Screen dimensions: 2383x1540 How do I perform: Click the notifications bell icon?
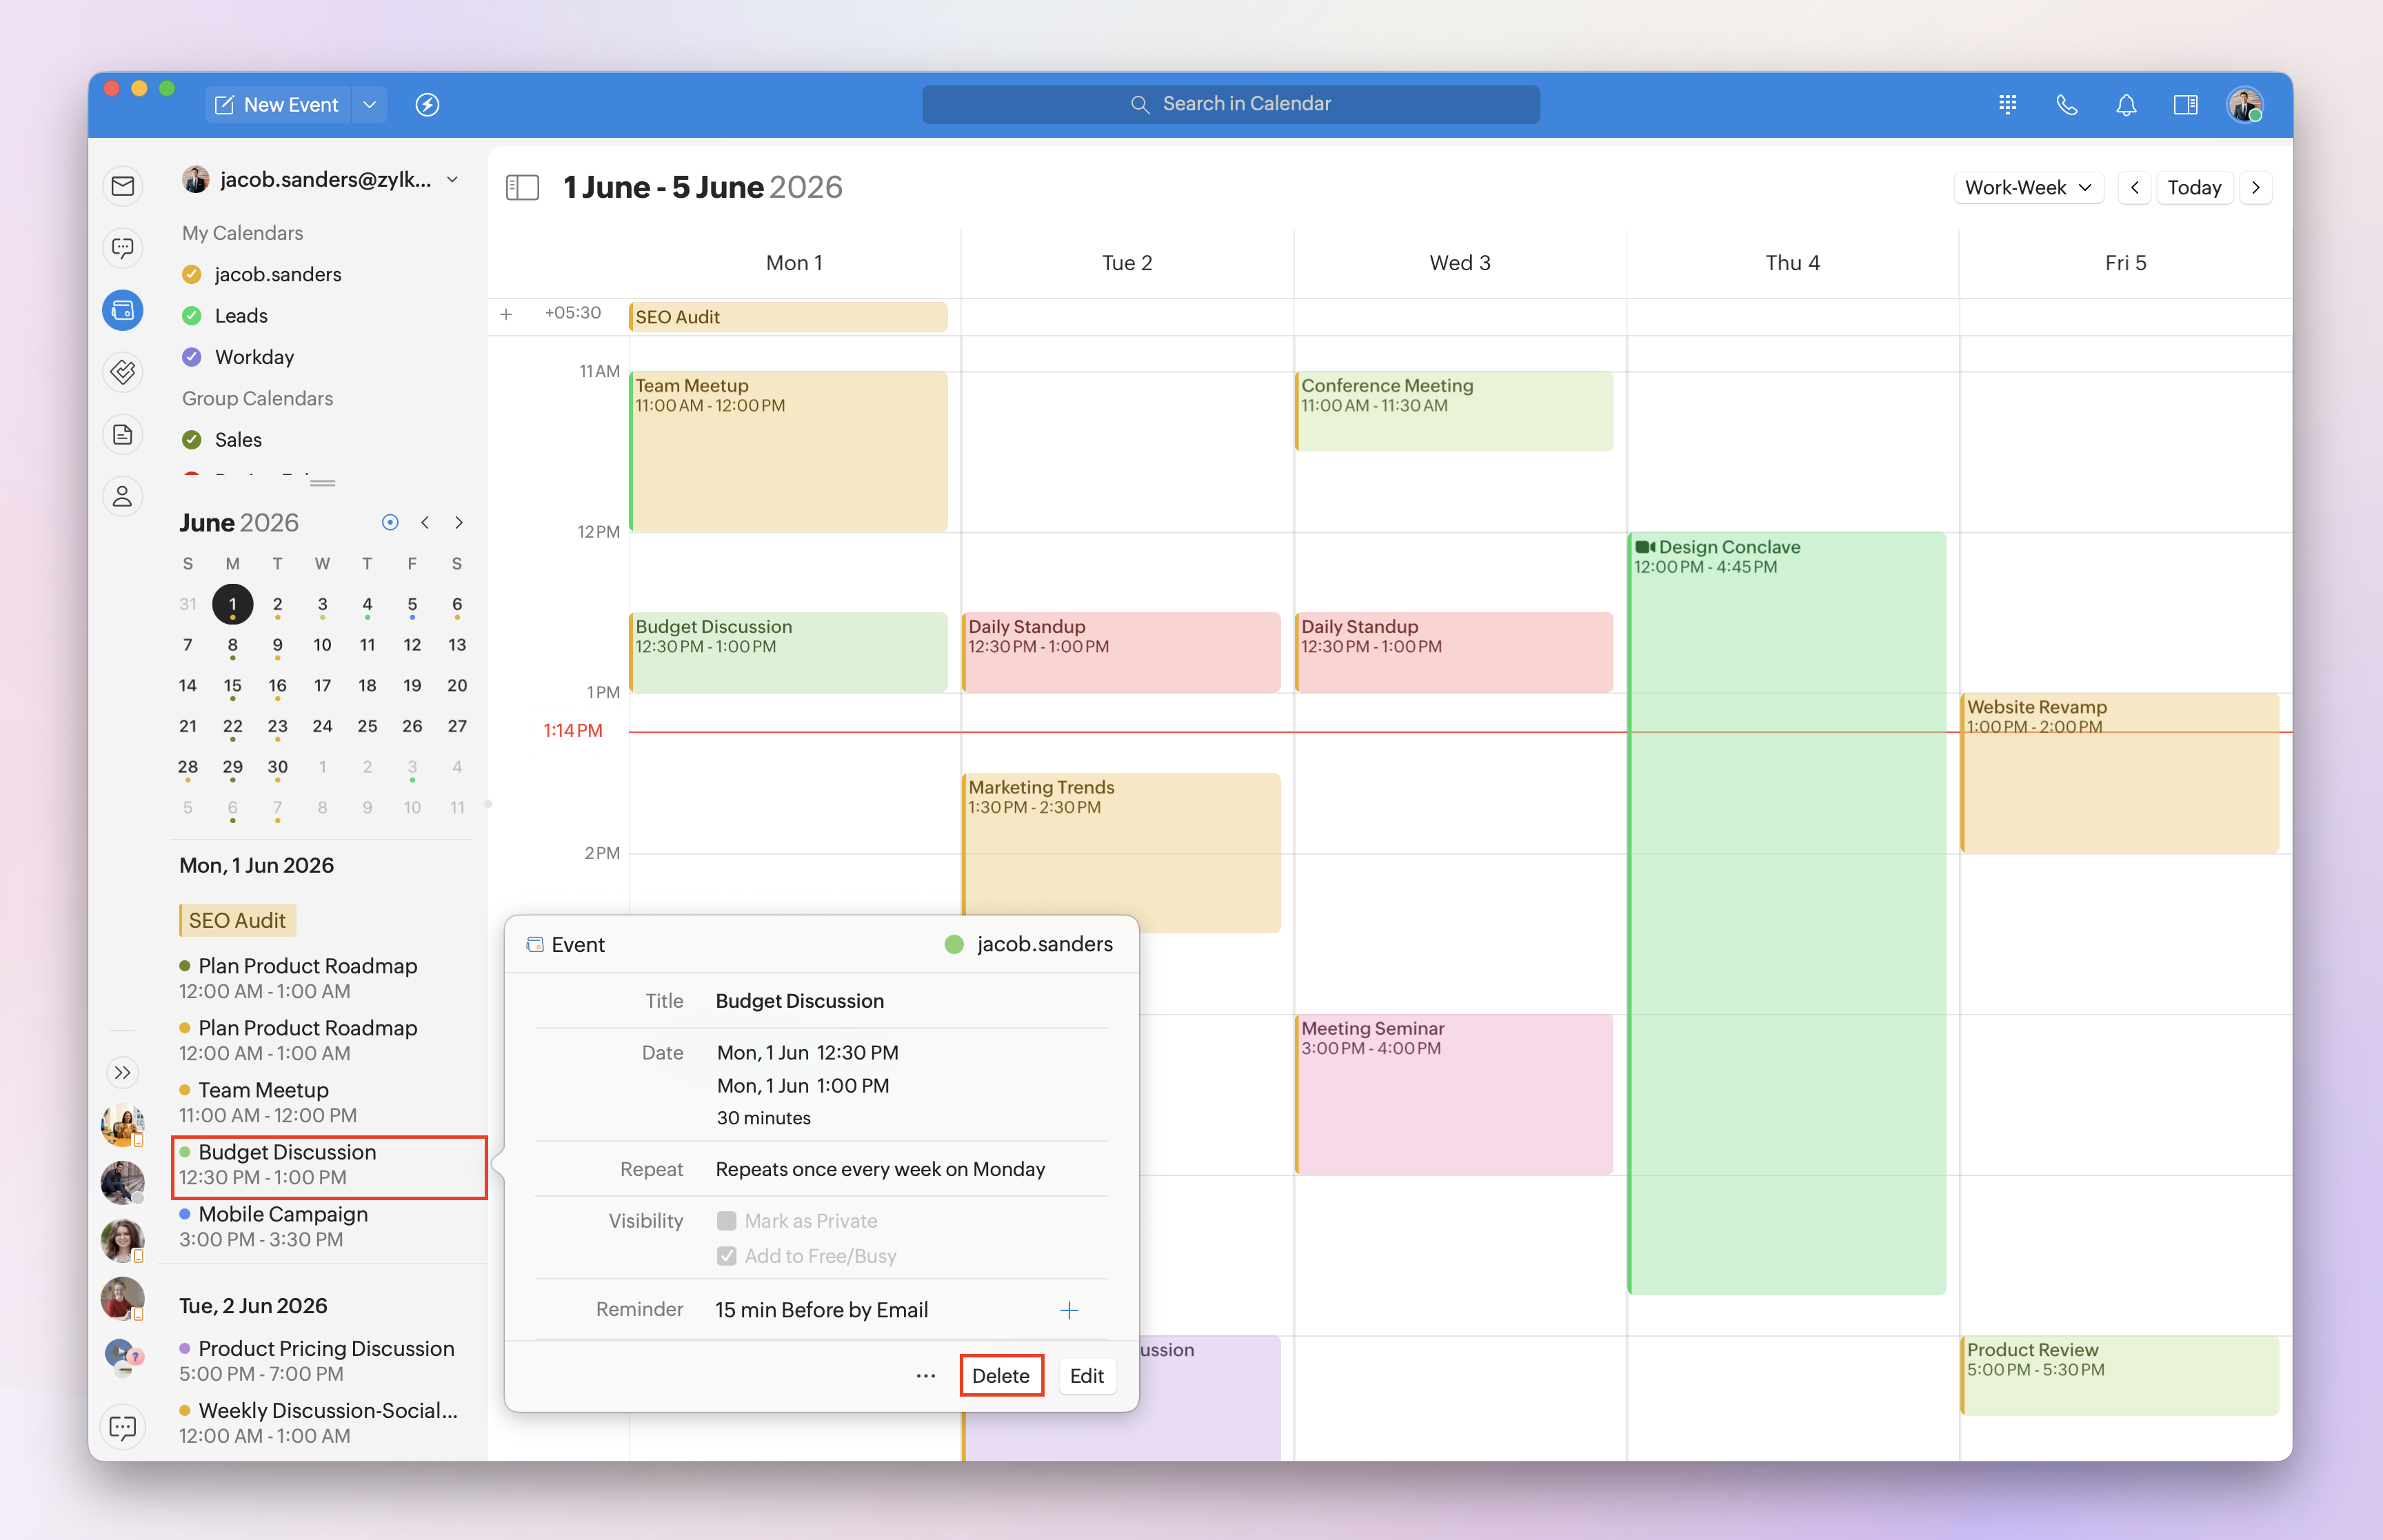[x=2126, y=105]
